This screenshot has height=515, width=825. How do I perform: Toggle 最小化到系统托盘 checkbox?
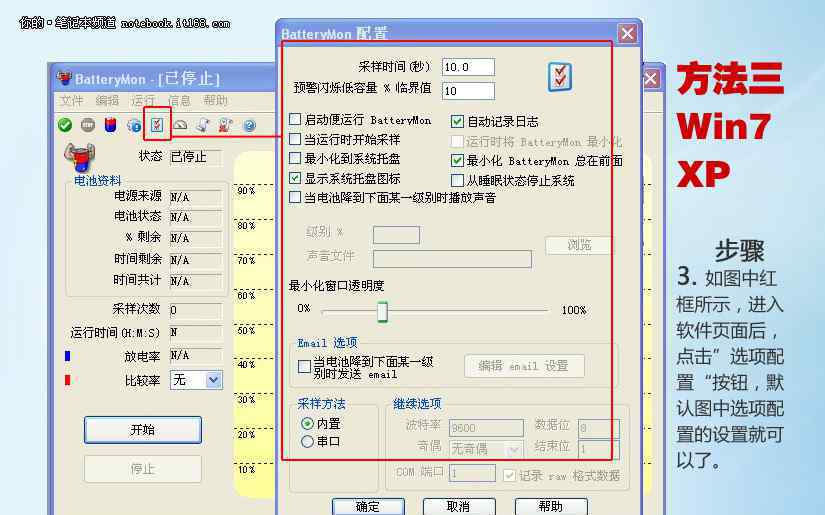click(295, 158)
